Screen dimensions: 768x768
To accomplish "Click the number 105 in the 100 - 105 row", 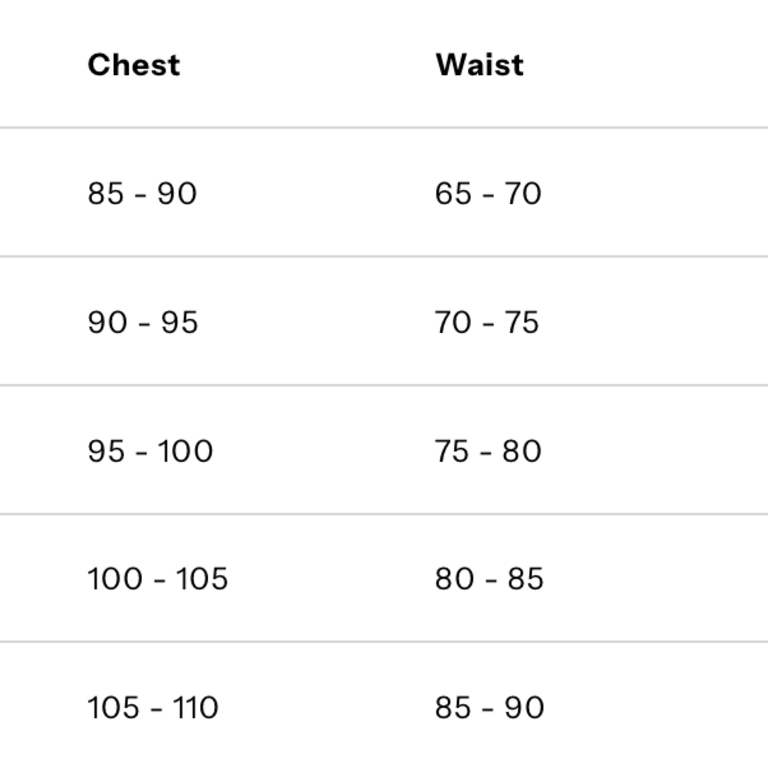I will [x=202, y=579].
